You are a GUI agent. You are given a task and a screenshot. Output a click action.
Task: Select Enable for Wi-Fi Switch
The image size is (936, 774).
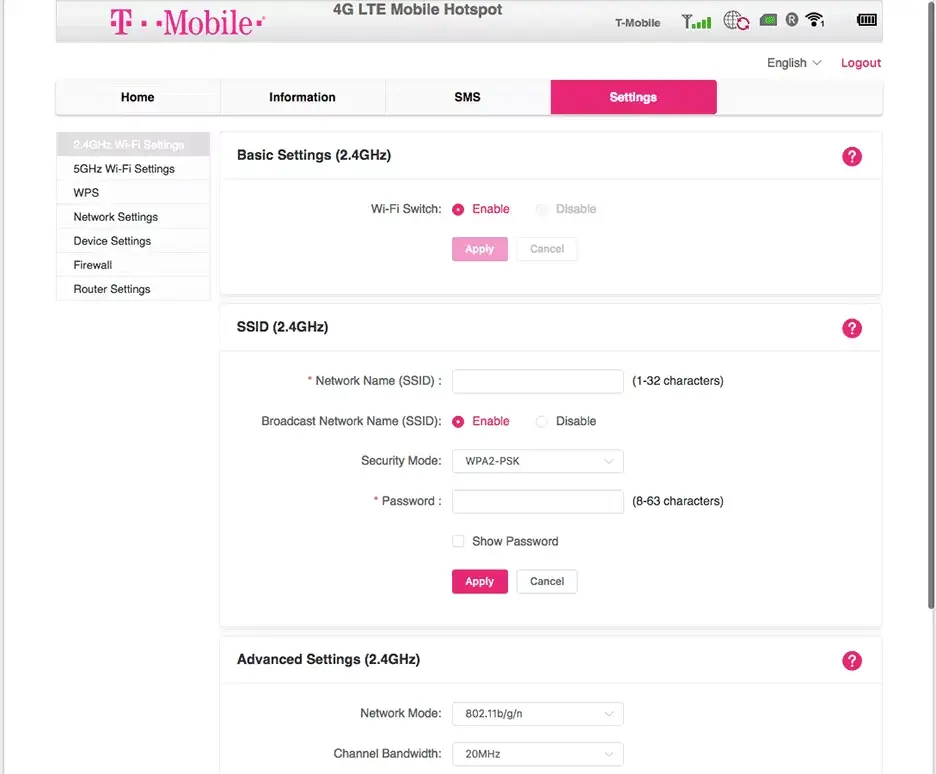(458, 210)
